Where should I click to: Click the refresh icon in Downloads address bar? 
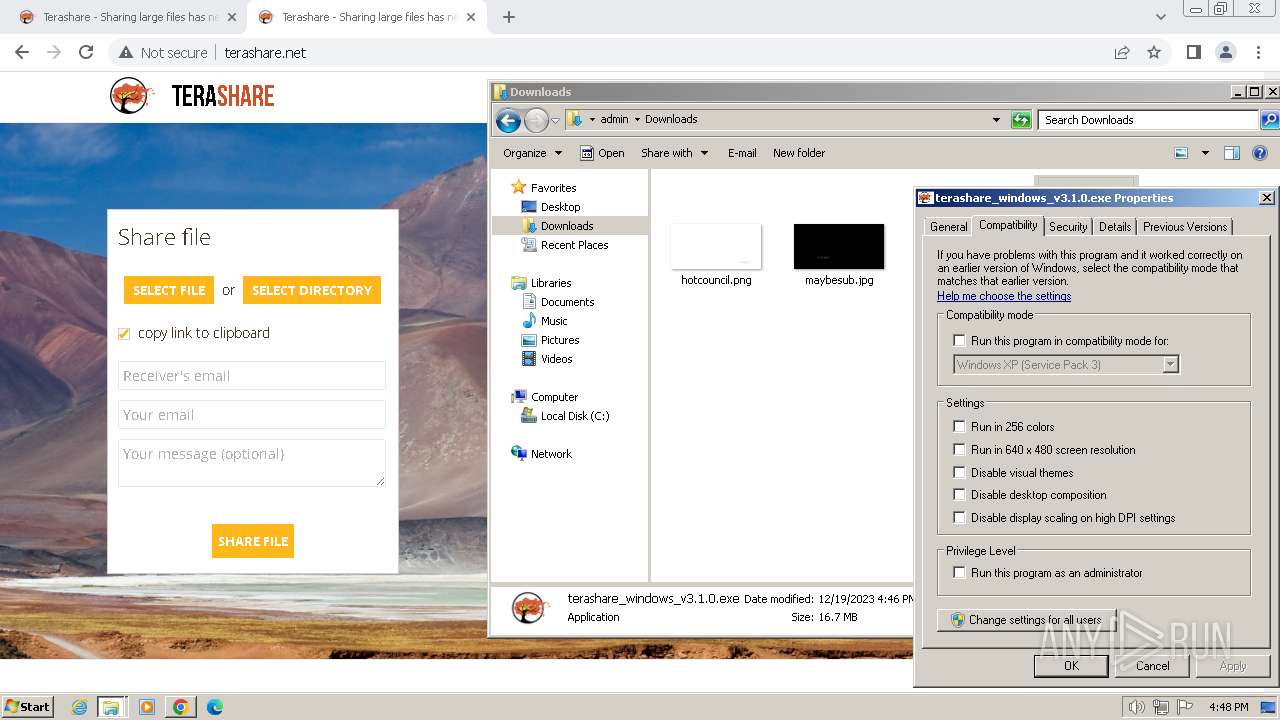coord(1020,120)
